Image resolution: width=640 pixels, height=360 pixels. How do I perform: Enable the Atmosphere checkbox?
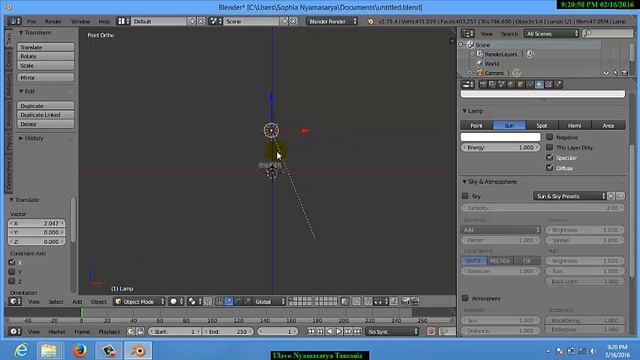465,298
